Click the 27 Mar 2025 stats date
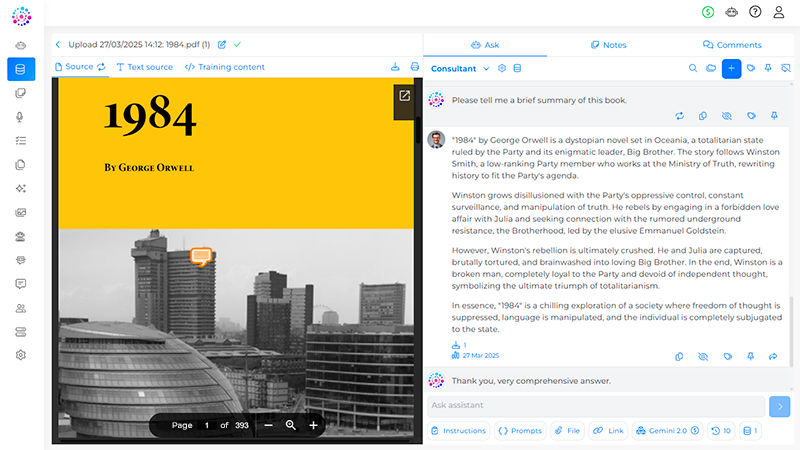The width and height of the screenshot is (800, 450). coord(476,356)
